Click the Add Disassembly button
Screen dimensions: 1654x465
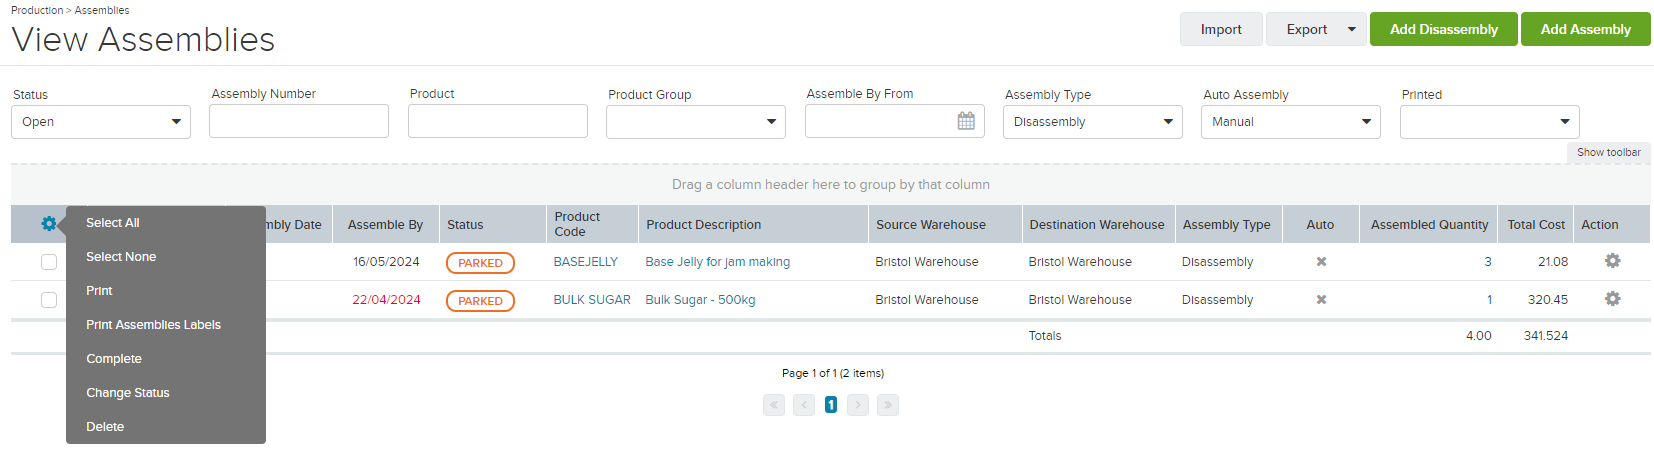tap(1444, 29)
